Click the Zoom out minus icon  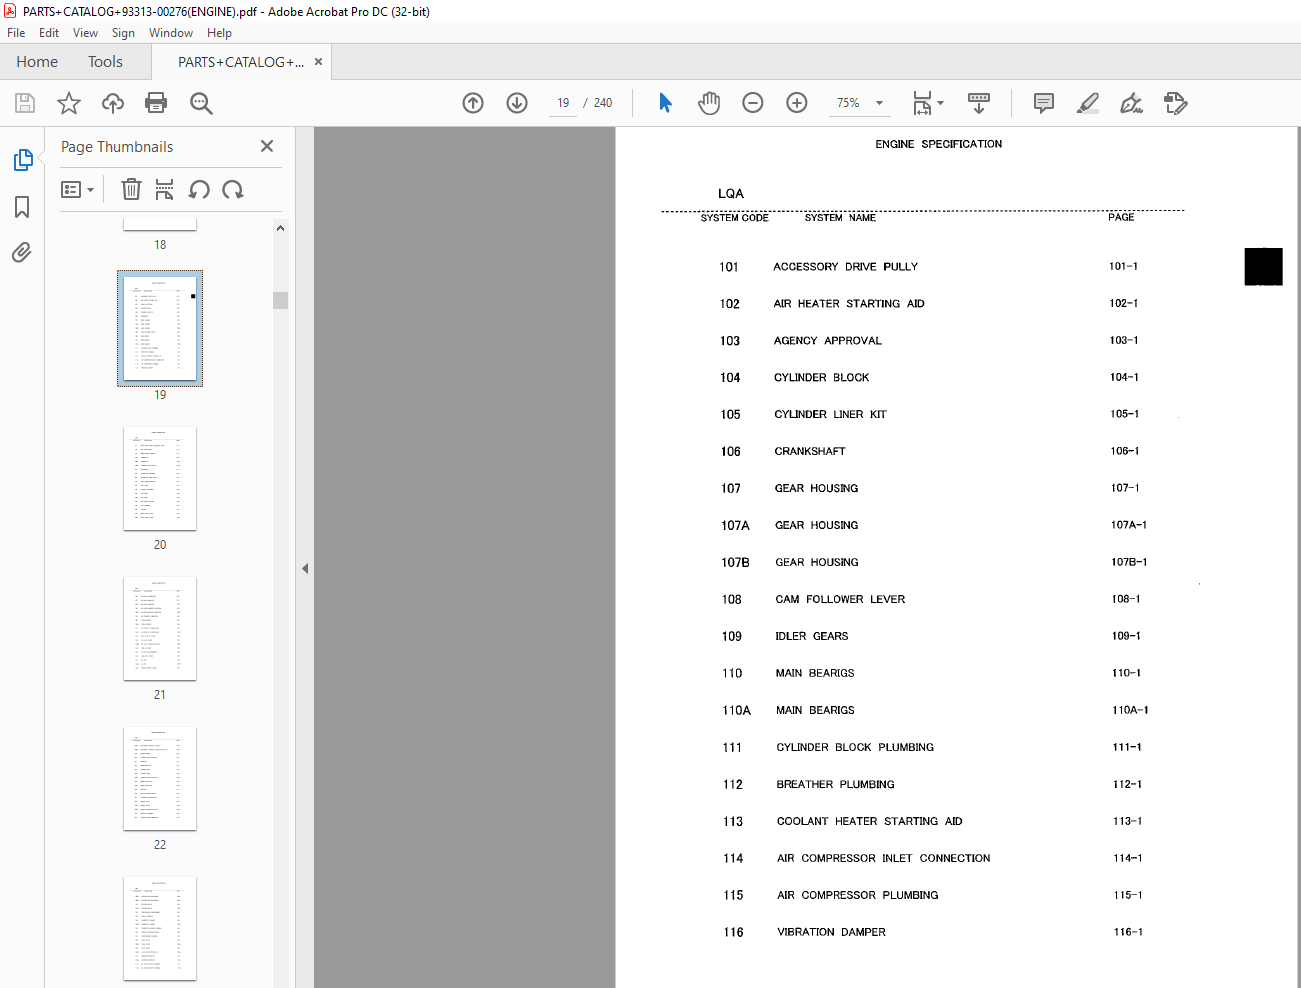pyautogui.click(x=753, y=103)
